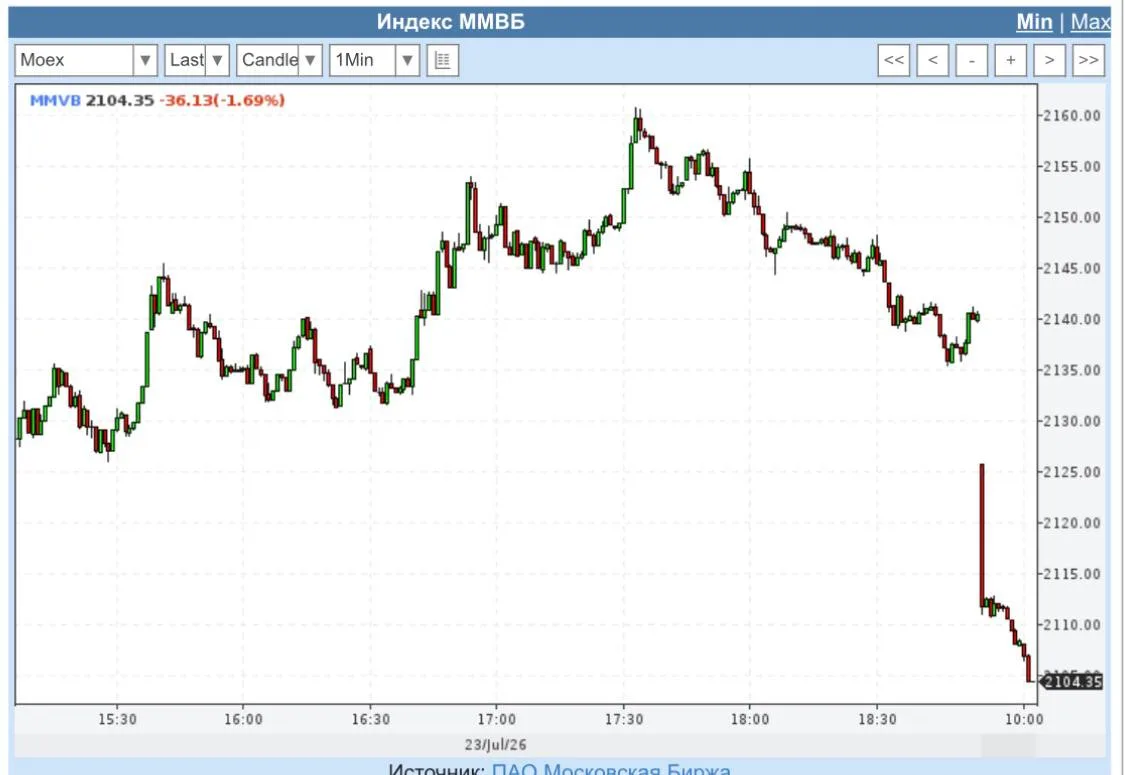Screen dimensions: 1125x775
Task: Select the Min chart size link
Action: [x=1034, y=22]
